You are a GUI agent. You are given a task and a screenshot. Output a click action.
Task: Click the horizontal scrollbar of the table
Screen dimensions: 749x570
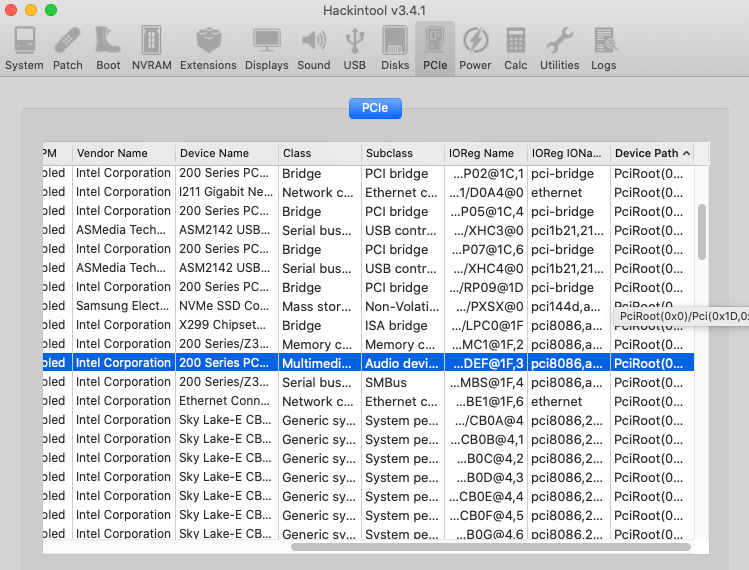491,547
